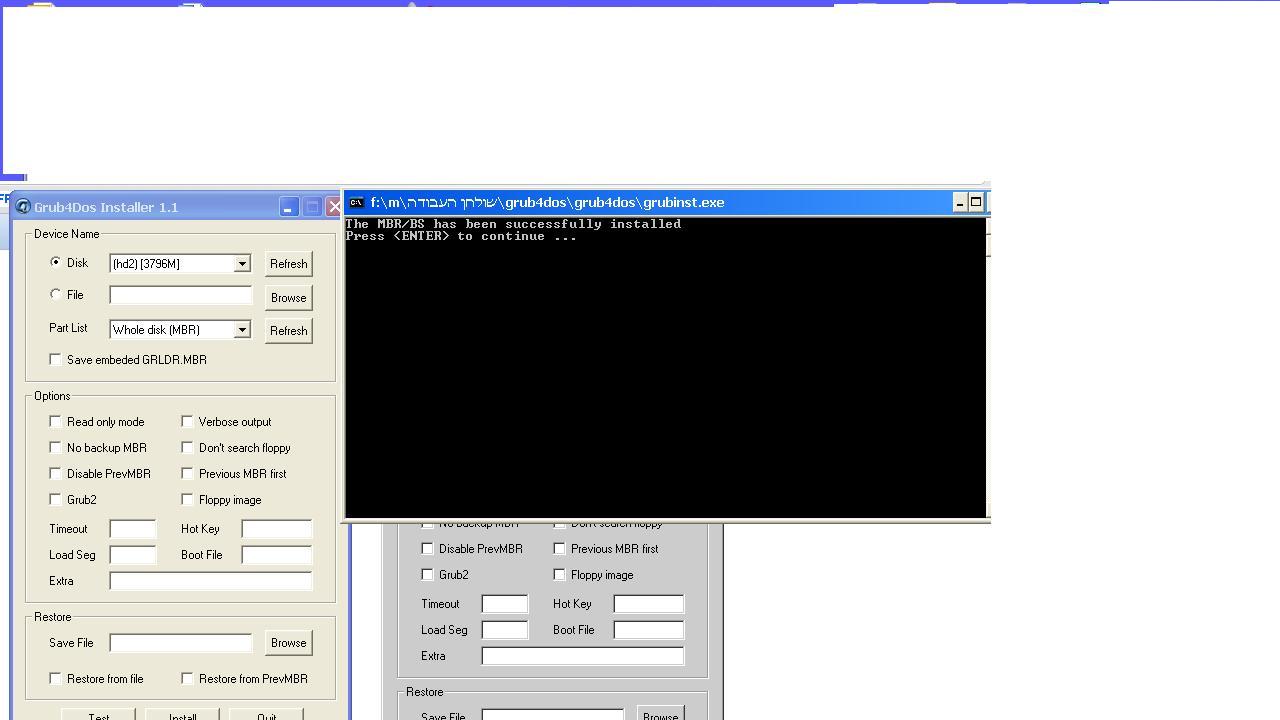Open the grubinst.exe console system menu icon

point(356,202)
